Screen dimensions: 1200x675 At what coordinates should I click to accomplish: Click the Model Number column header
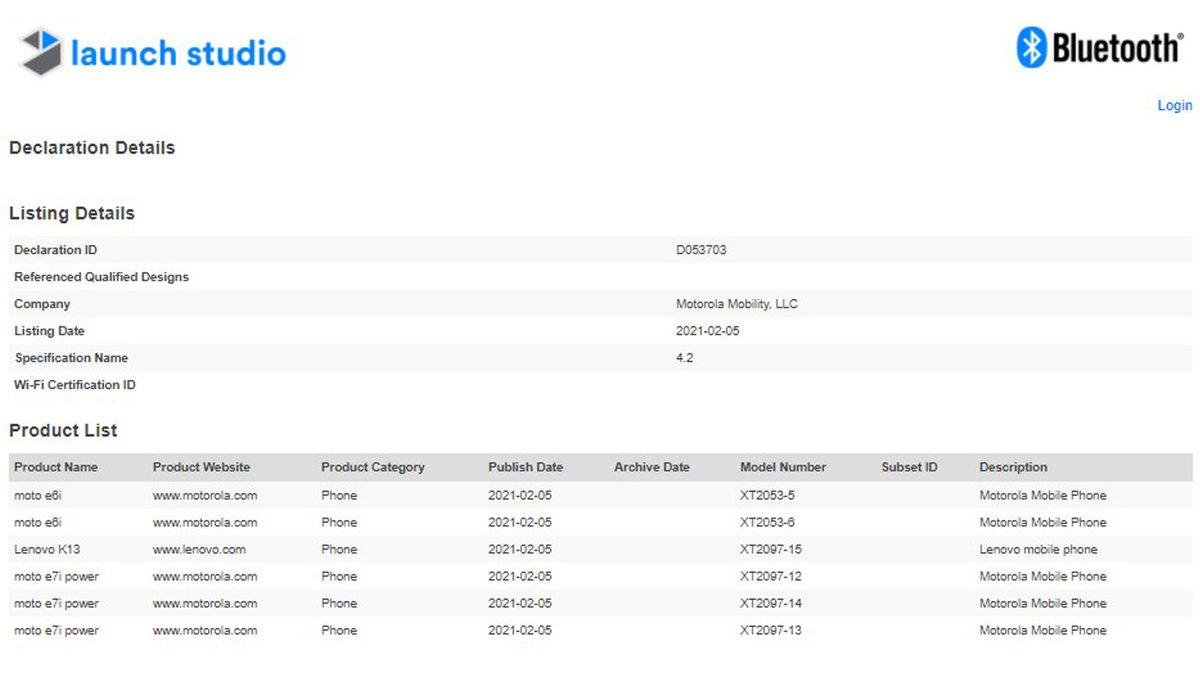pos(783,467)
